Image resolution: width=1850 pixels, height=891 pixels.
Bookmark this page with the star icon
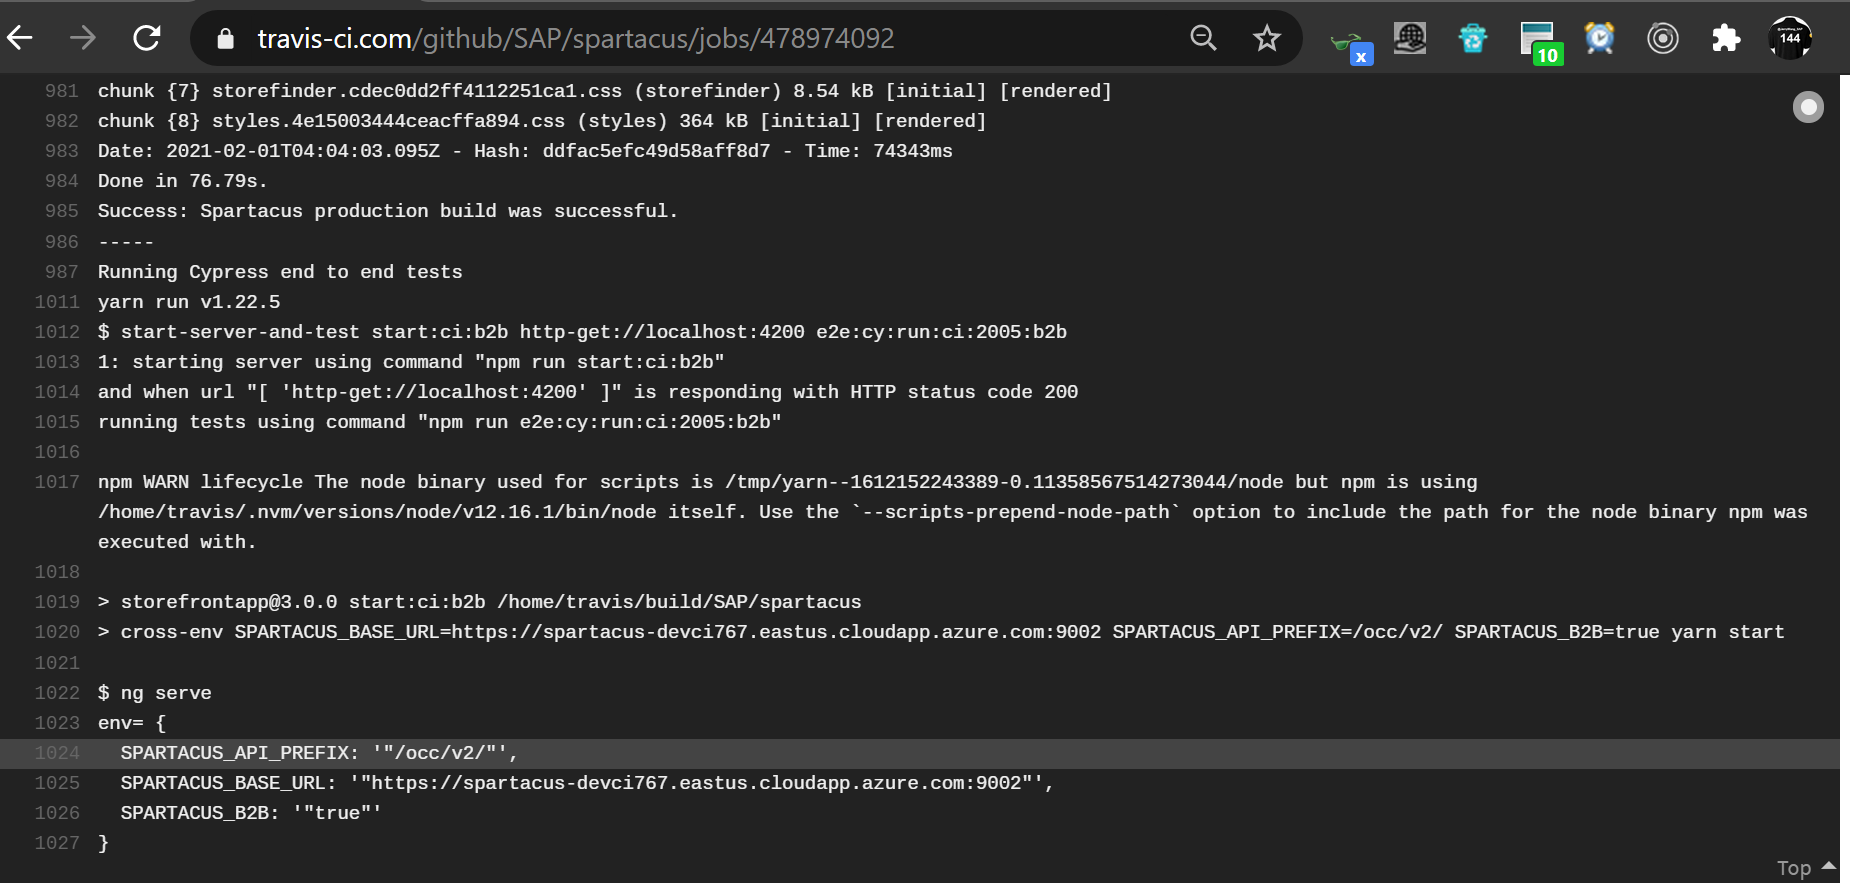coord(1267,39)
